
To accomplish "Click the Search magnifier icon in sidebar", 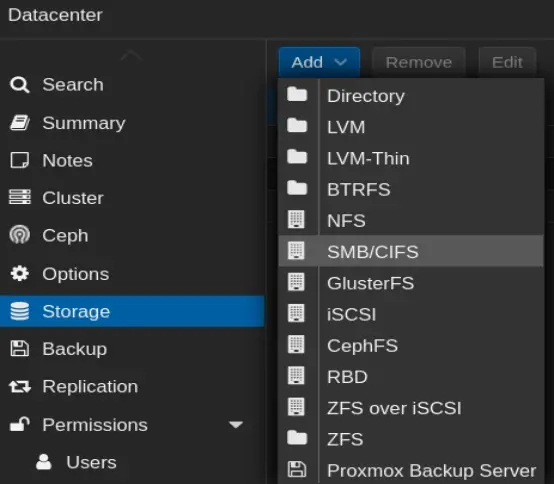I will click(19, 85).
